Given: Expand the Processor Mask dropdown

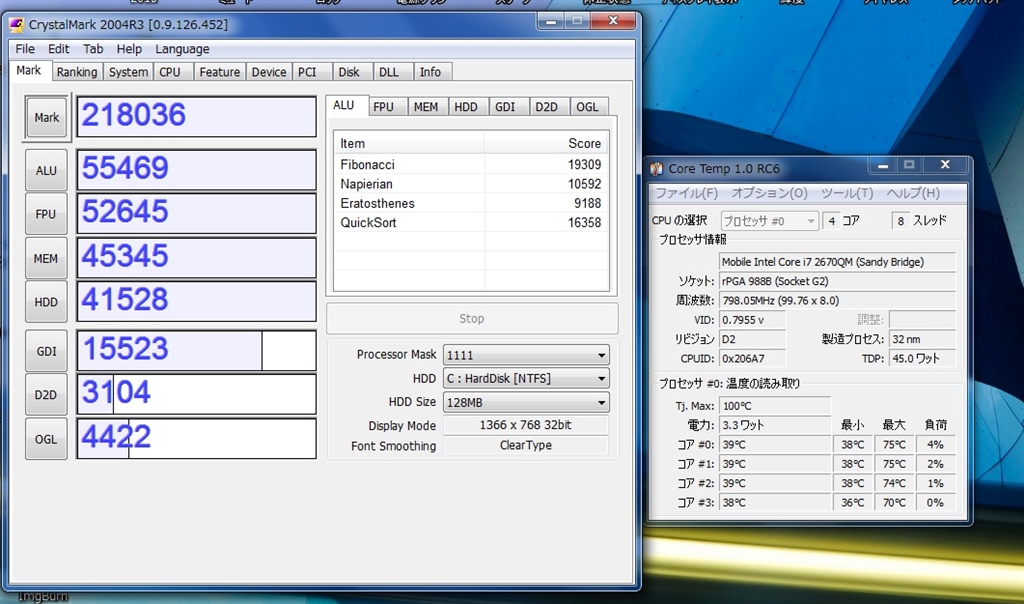Looking at the screenshot, I should click(526, 355).
